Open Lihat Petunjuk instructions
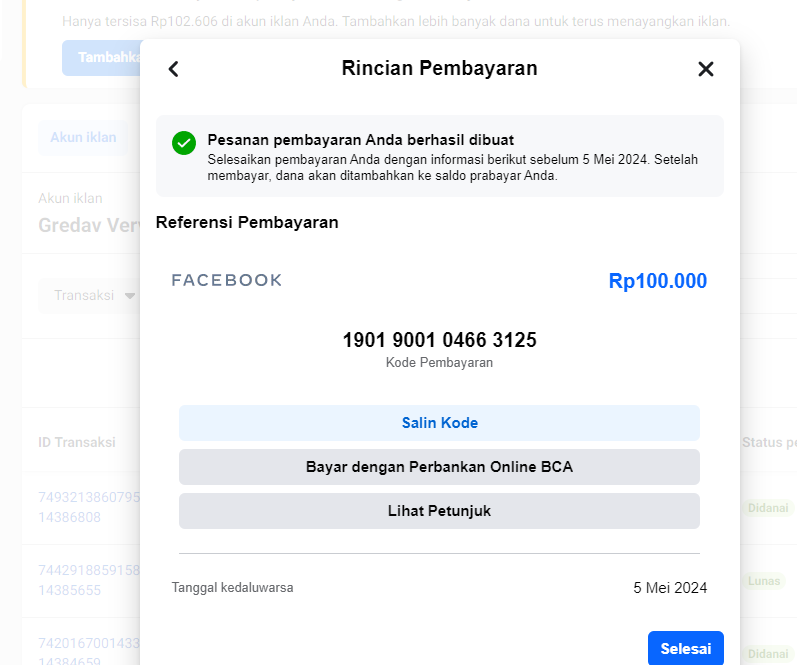 point(439,511)
